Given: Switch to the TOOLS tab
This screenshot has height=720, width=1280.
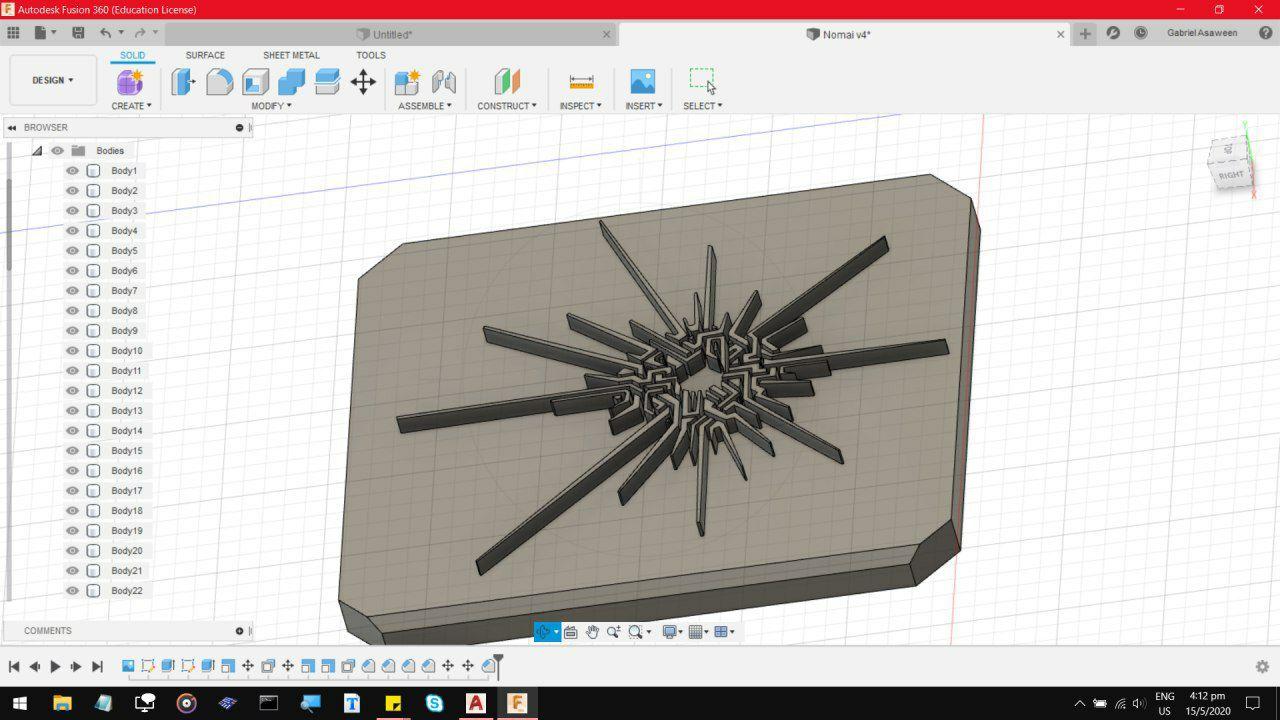Looking at the screenshot, I should coord(371,55).
